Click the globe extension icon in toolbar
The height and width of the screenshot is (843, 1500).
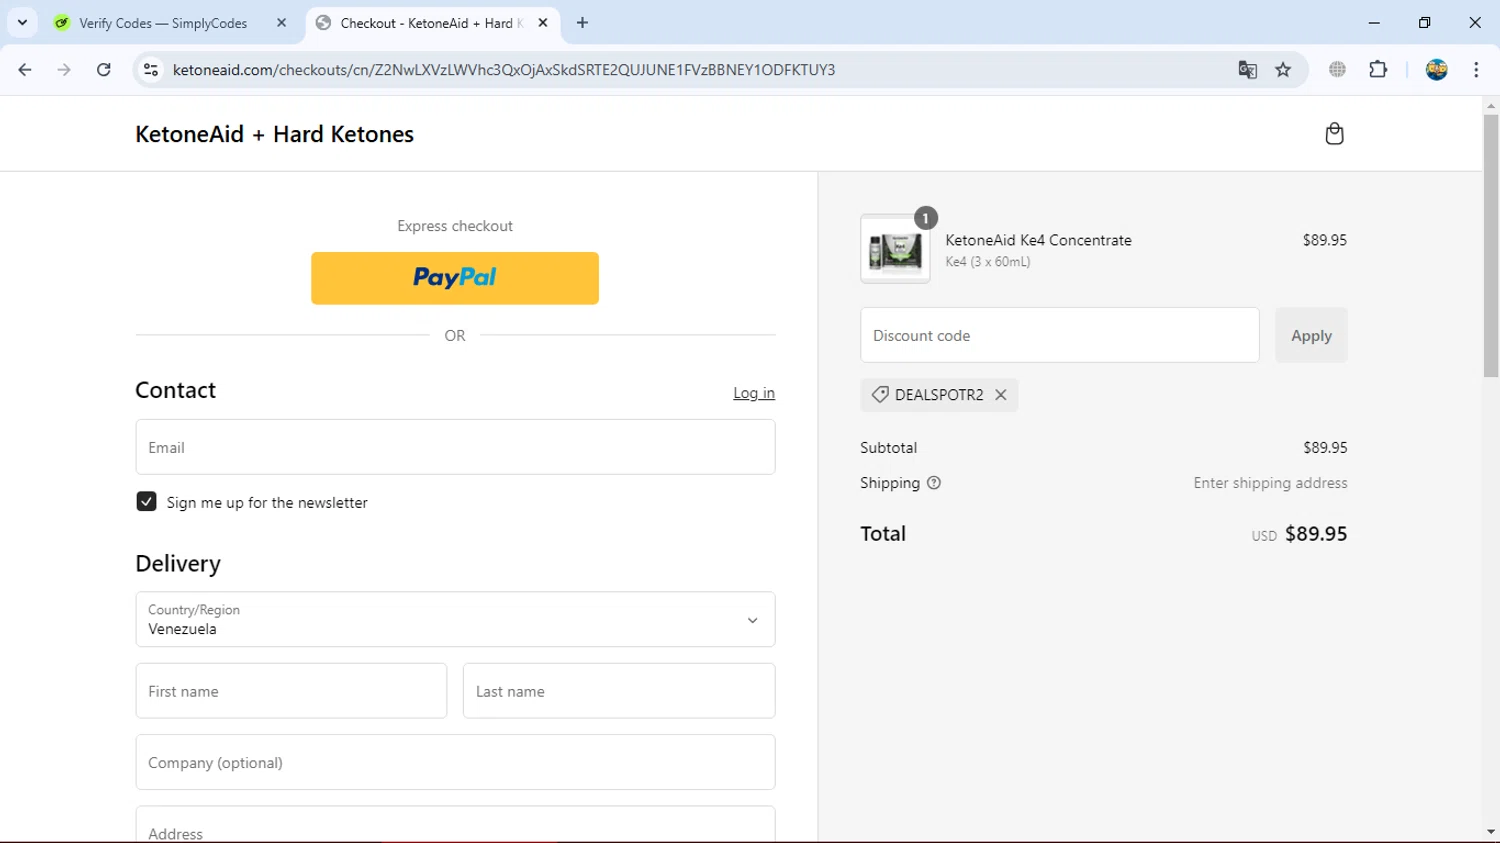click(1337, 70)
